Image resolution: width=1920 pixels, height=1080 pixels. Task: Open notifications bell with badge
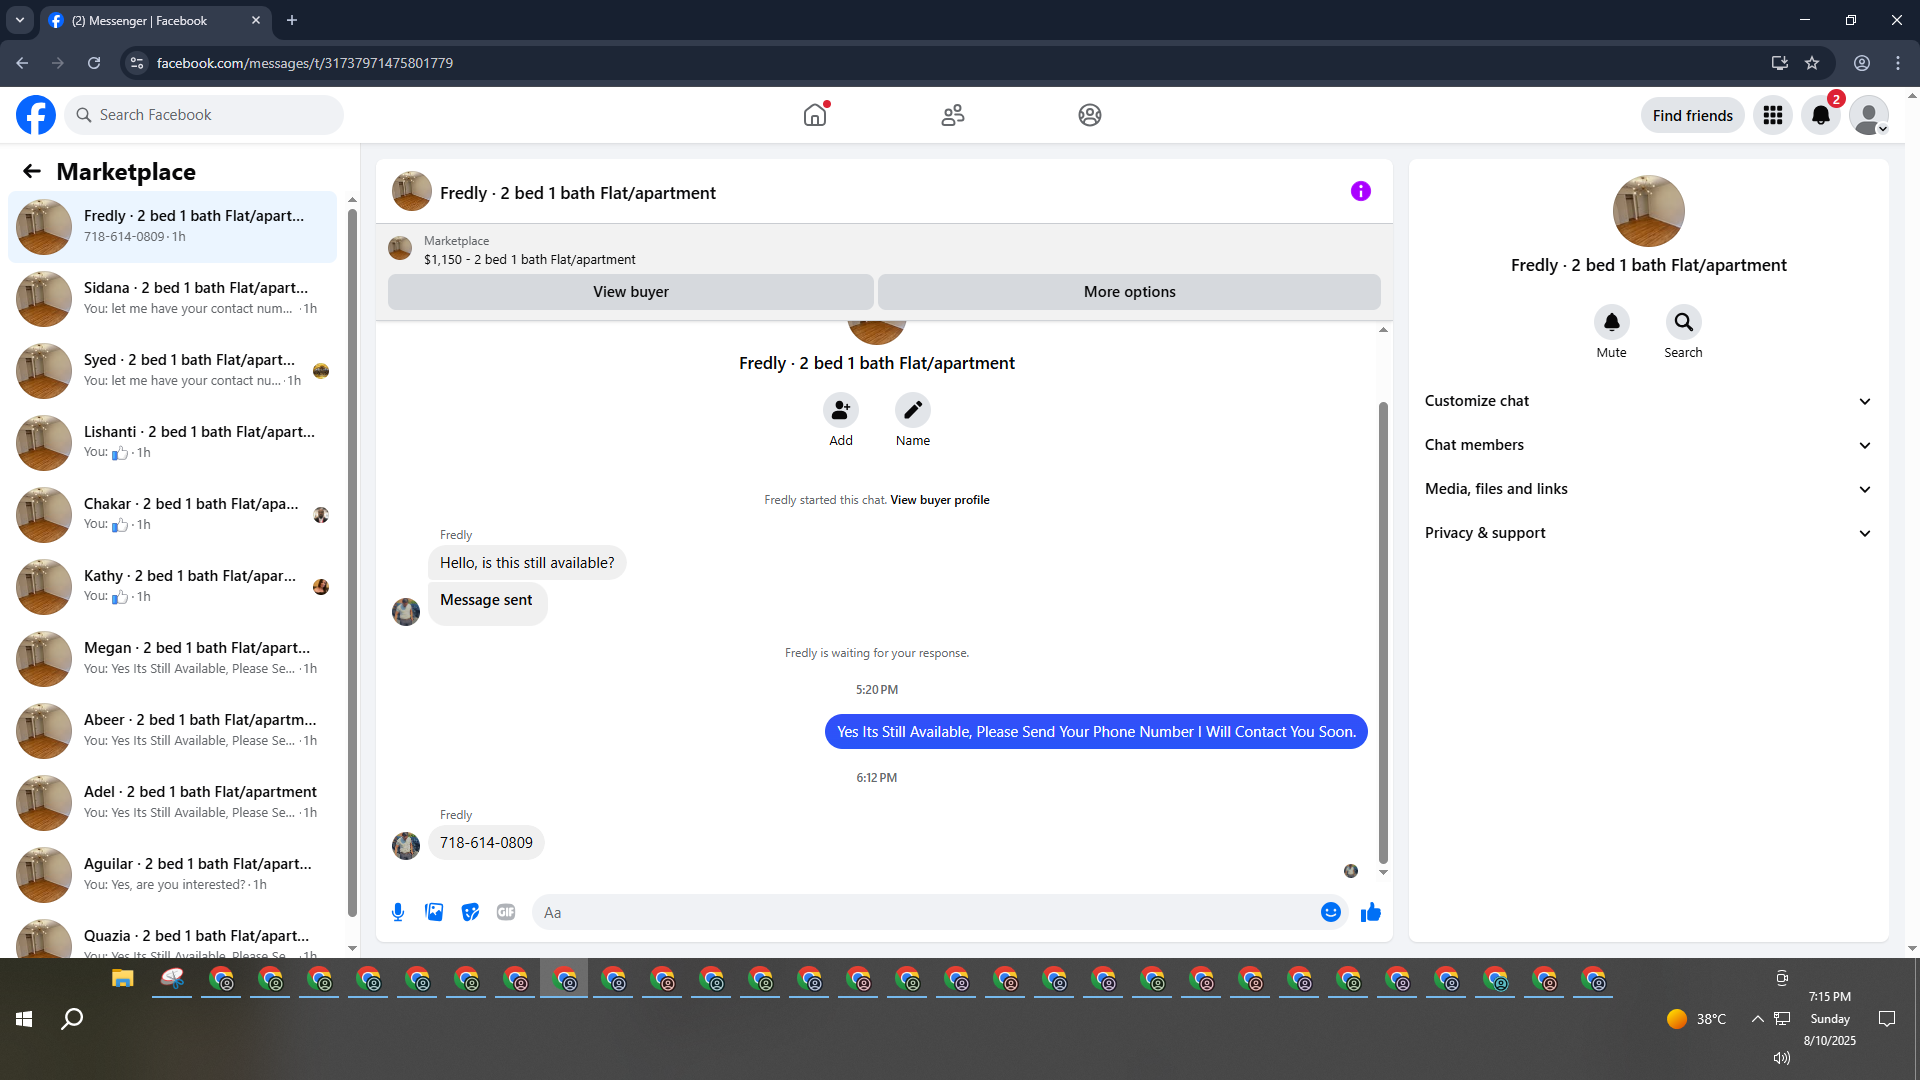tap(1820, 115)
